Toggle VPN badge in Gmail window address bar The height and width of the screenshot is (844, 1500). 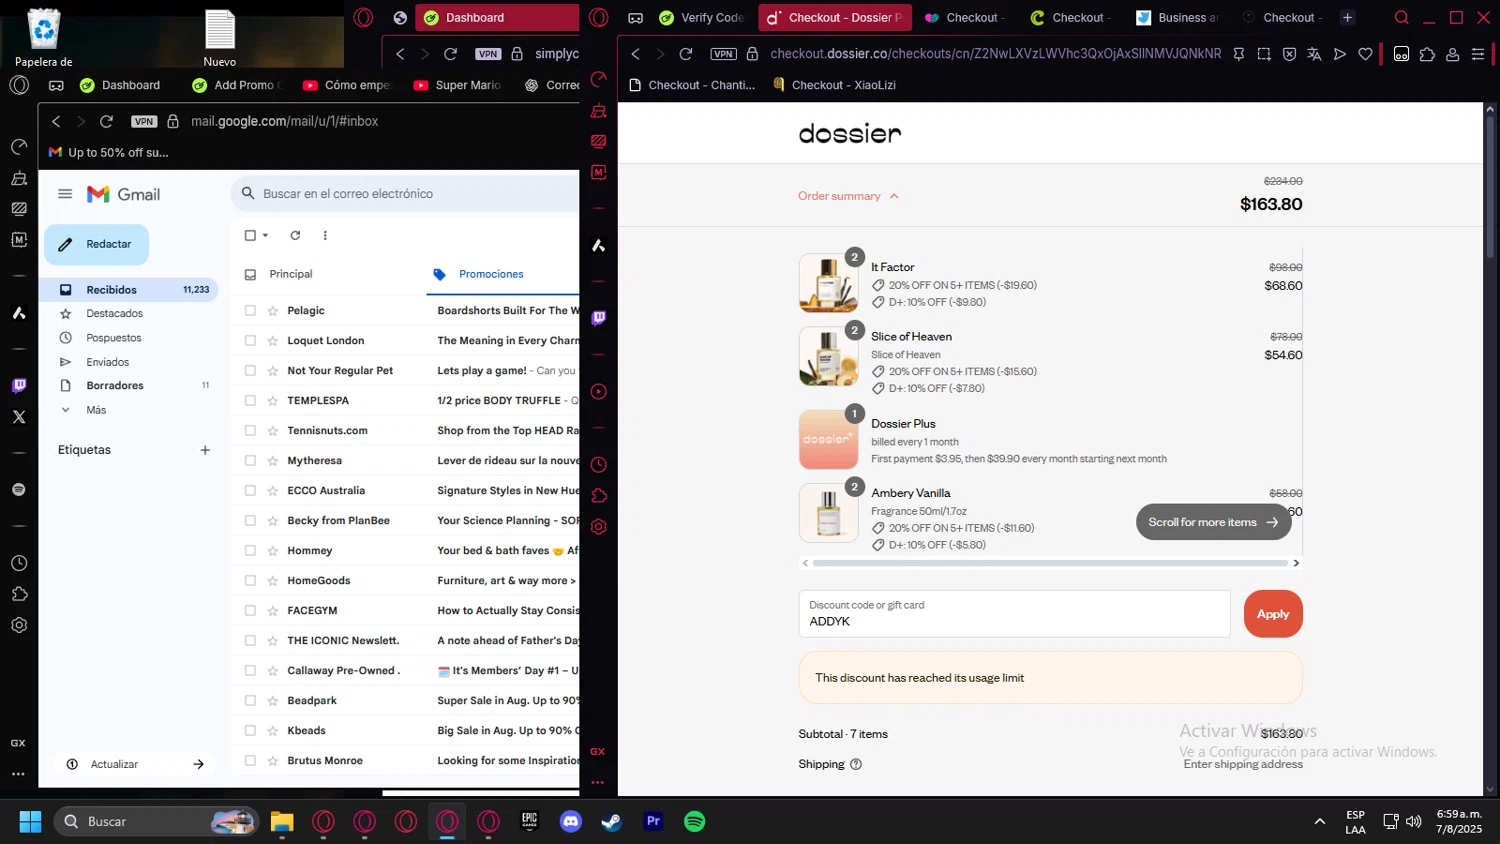(144, 121)
